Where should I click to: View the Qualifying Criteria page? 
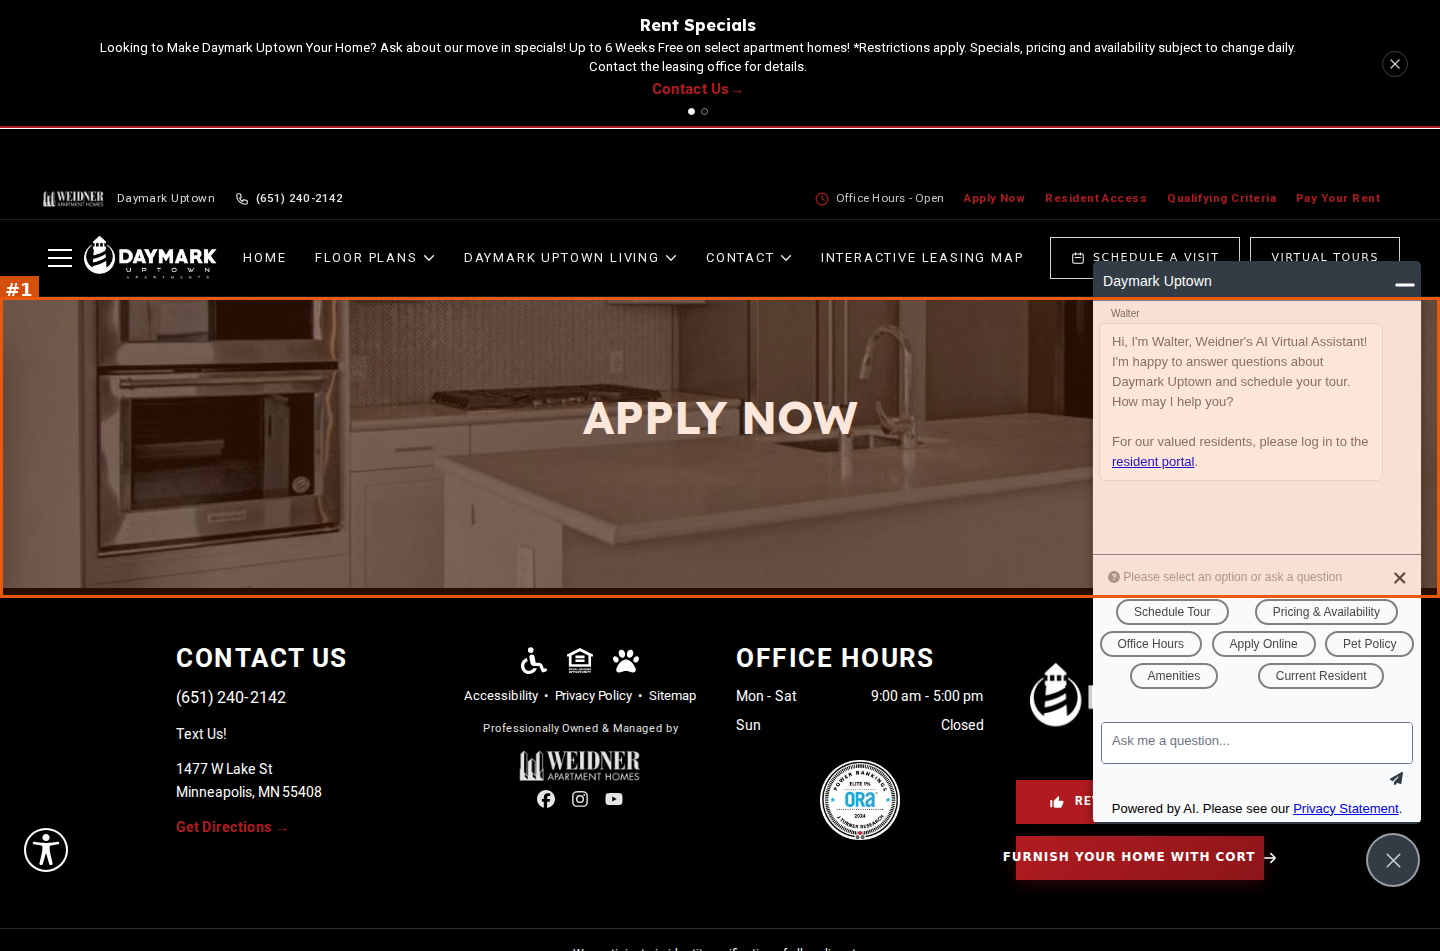pos(1222,198)
